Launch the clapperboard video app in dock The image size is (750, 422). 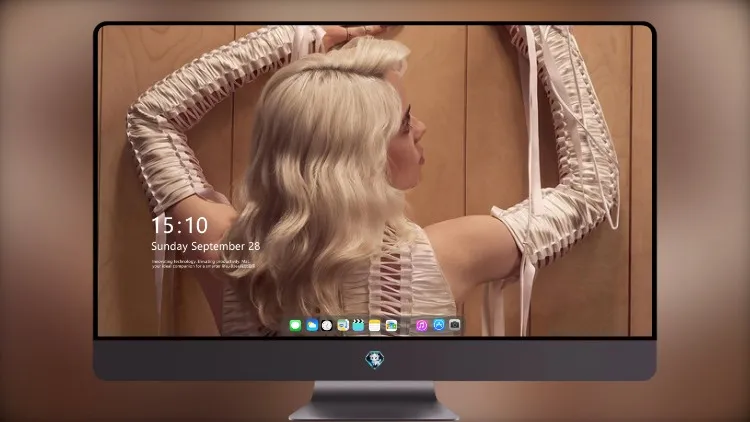(x=358, y=326)
